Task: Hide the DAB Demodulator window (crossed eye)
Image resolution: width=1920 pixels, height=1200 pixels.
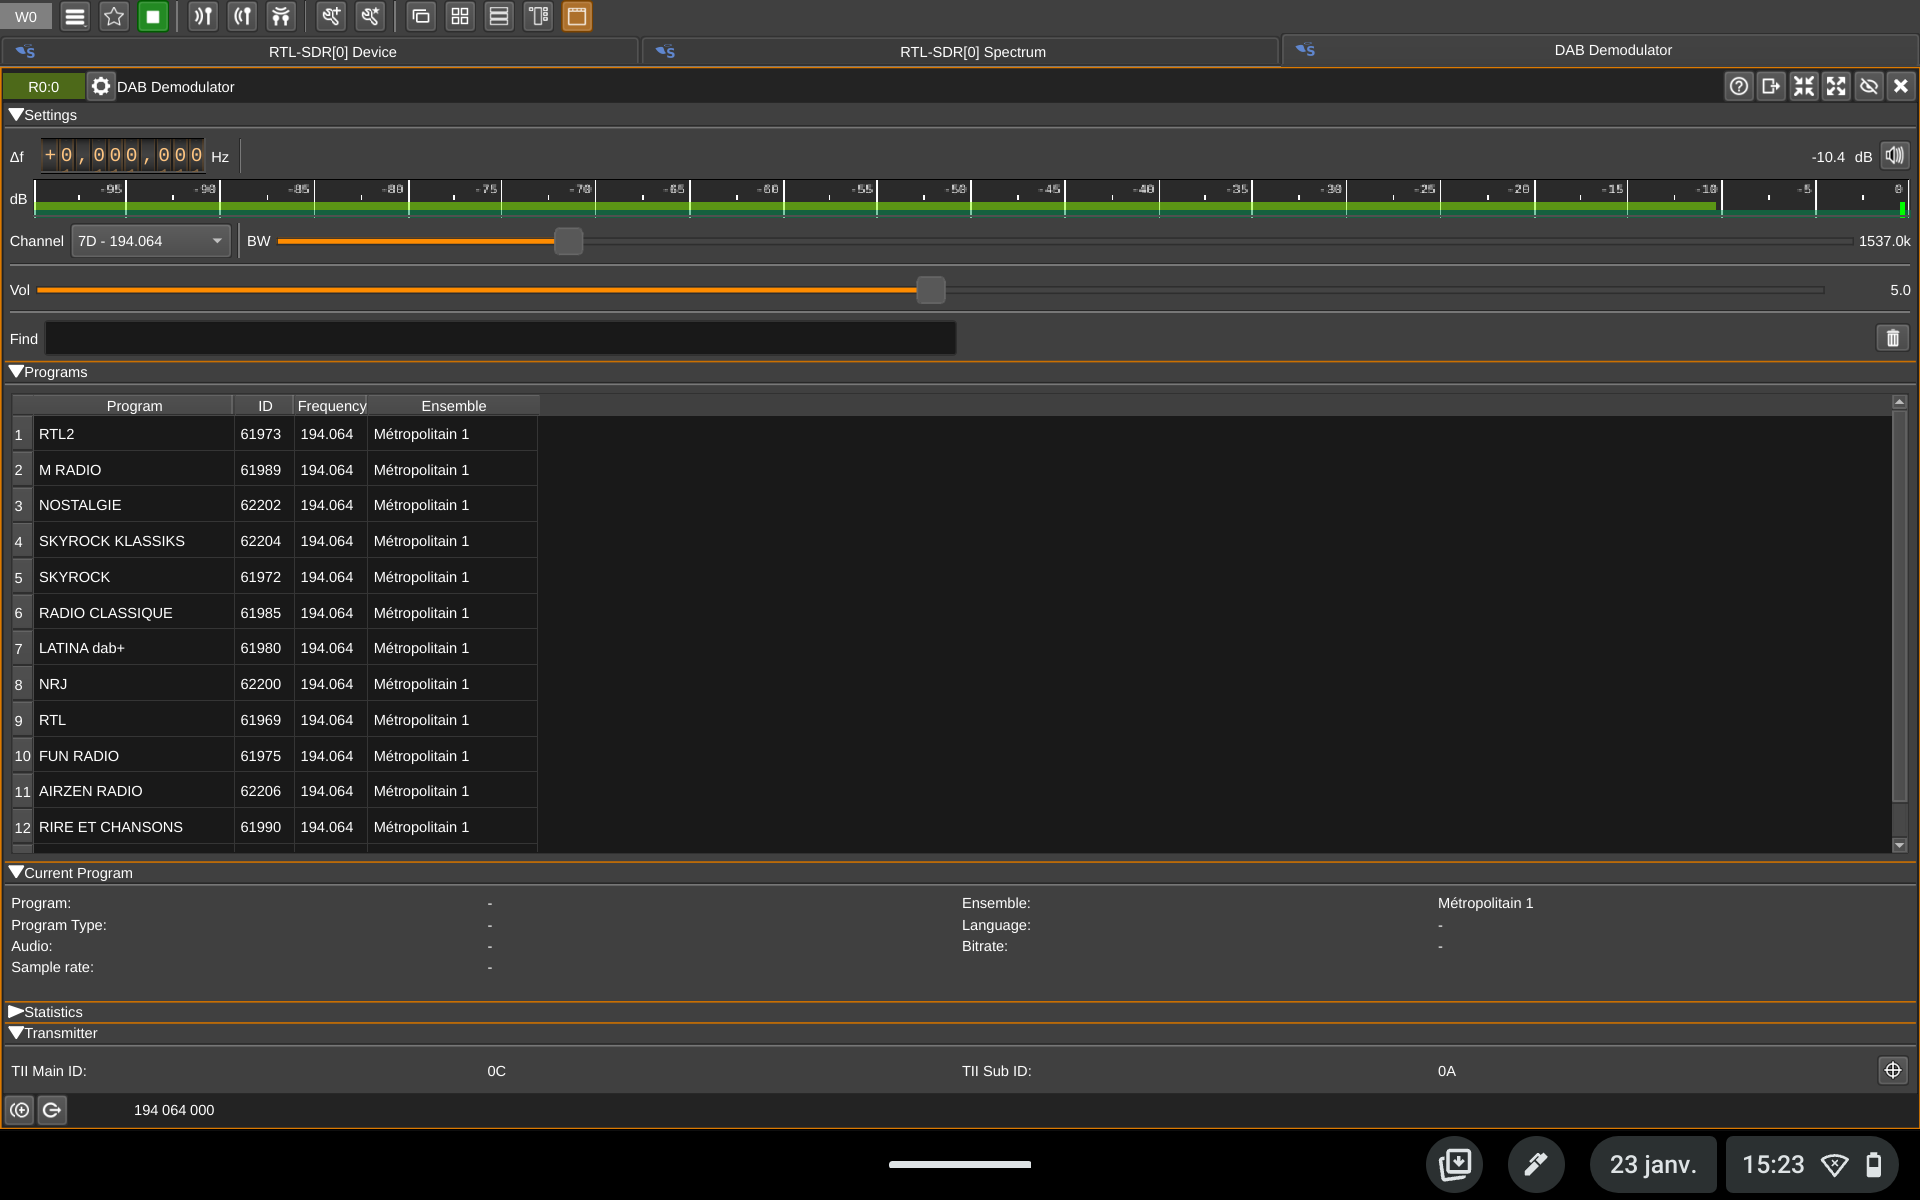Action: tap(1869, 87)
